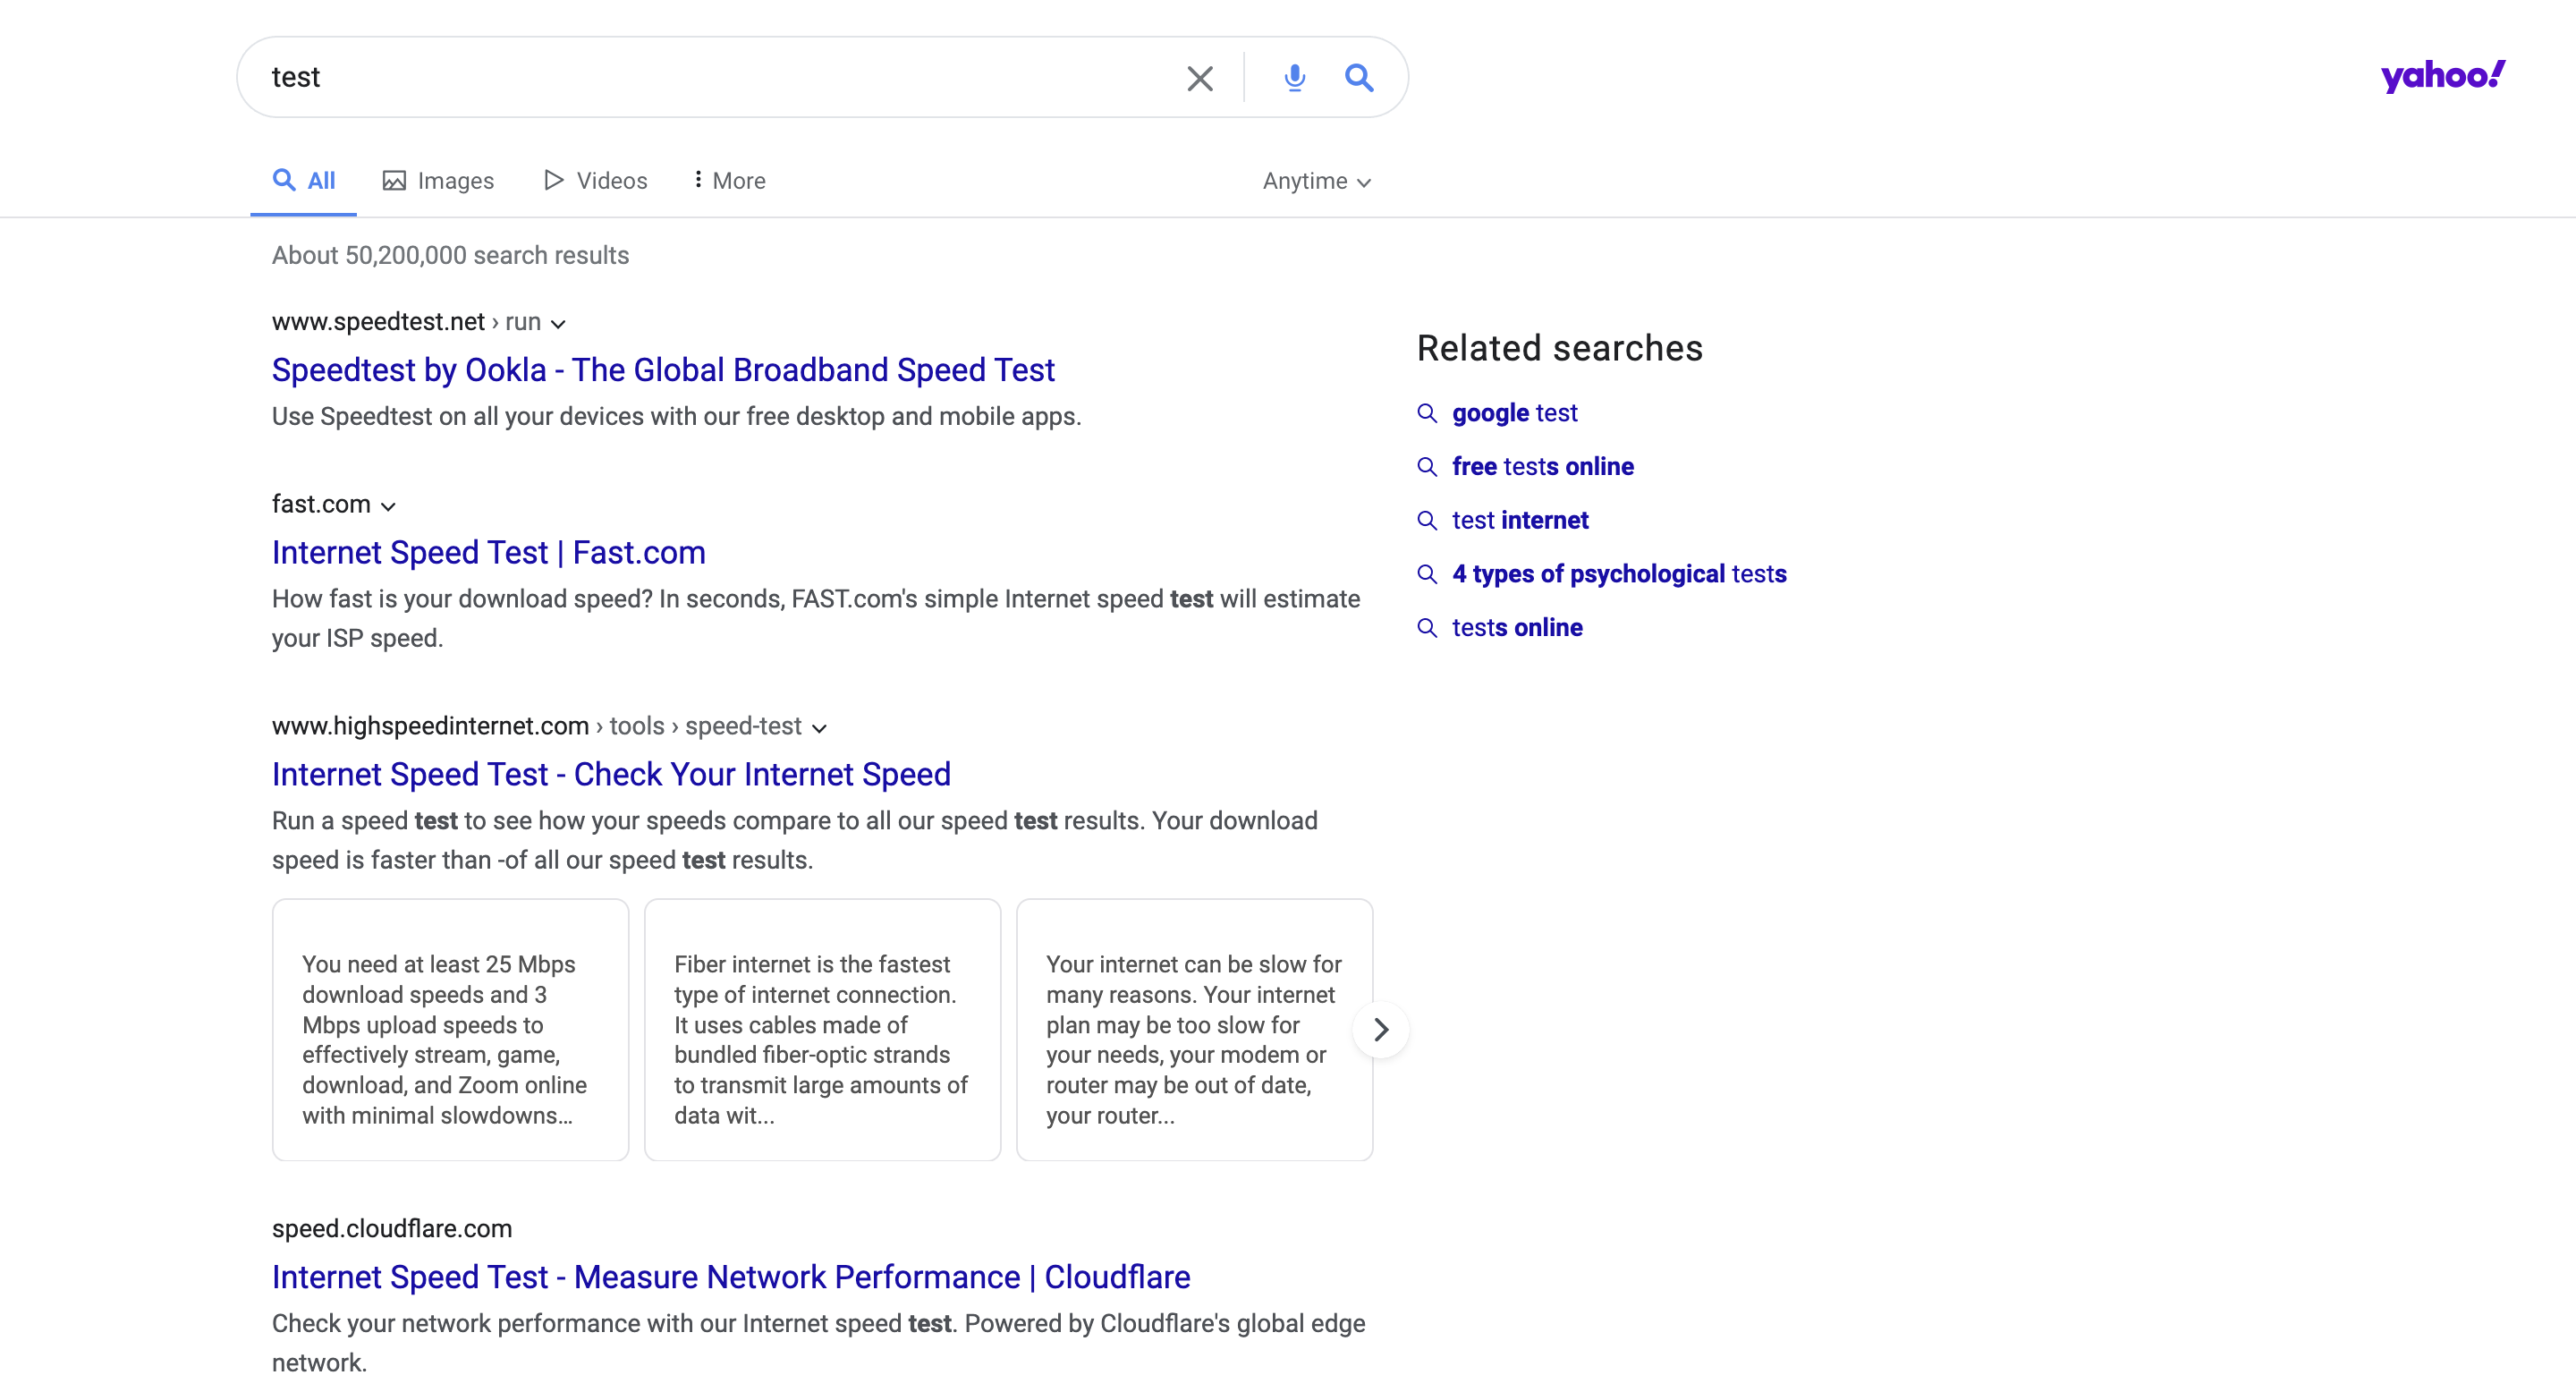This screenshot has height=1392, width=2576.
Task: Switch to the Videos tab
Action: [595, 181]
